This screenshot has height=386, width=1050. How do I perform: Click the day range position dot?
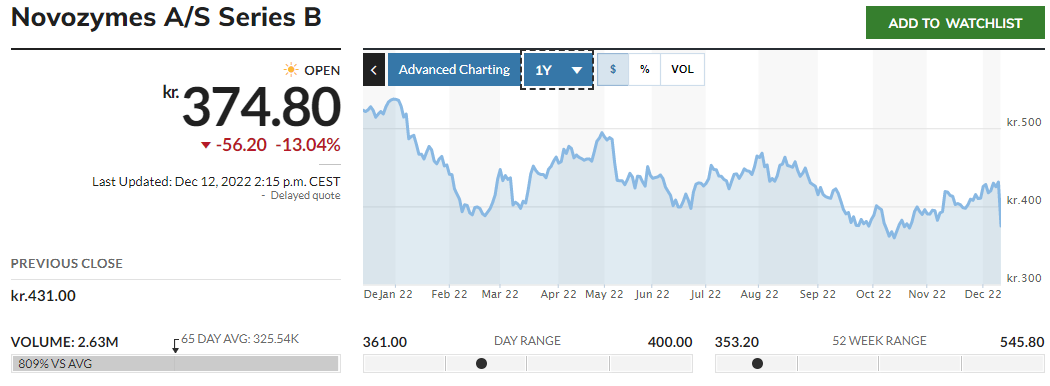(481, 363)
